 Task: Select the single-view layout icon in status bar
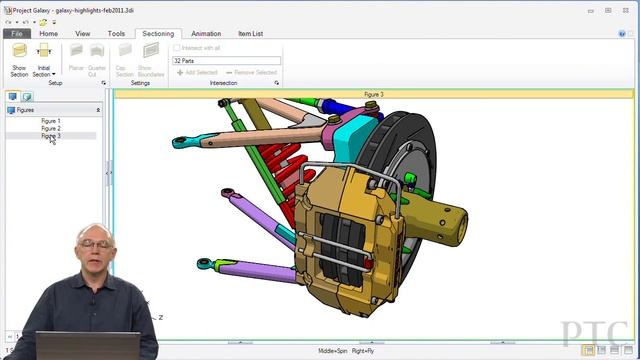[x=588, y=350]
